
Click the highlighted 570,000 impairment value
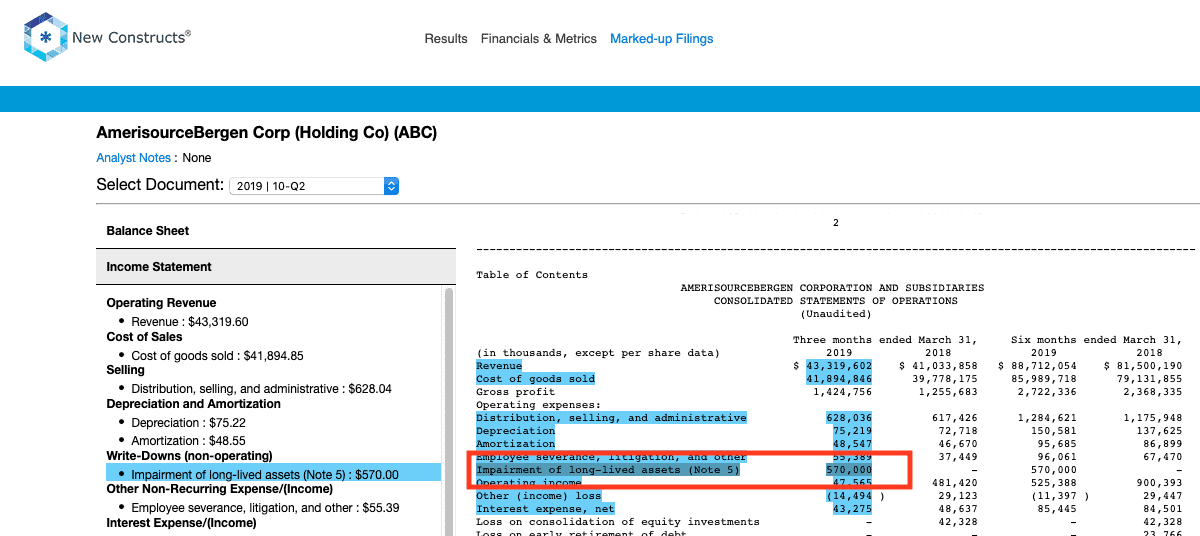(x=849, y=470)
